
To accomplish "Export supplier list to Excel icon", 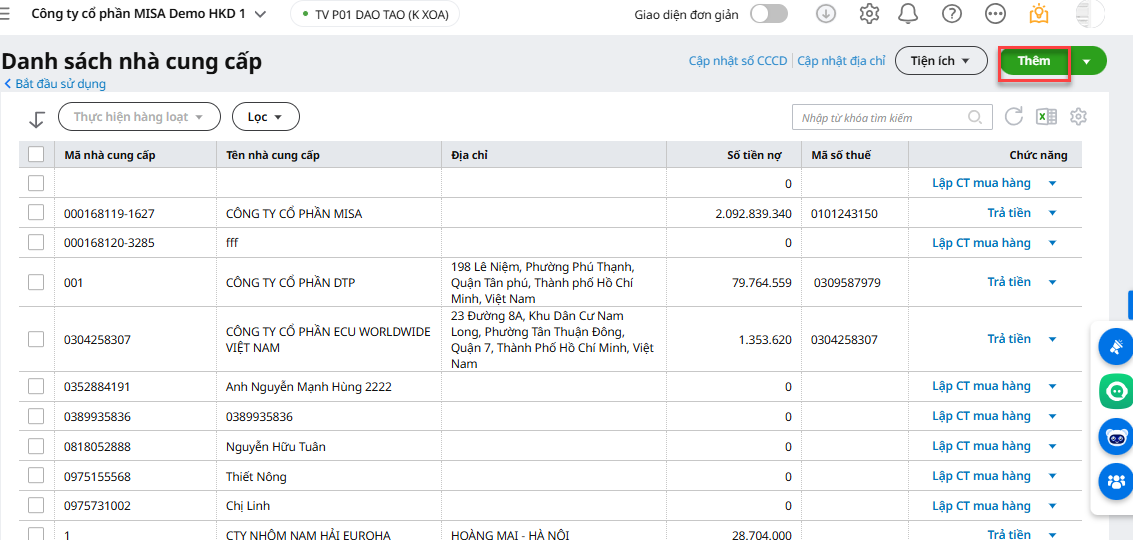I will 1046,117.
